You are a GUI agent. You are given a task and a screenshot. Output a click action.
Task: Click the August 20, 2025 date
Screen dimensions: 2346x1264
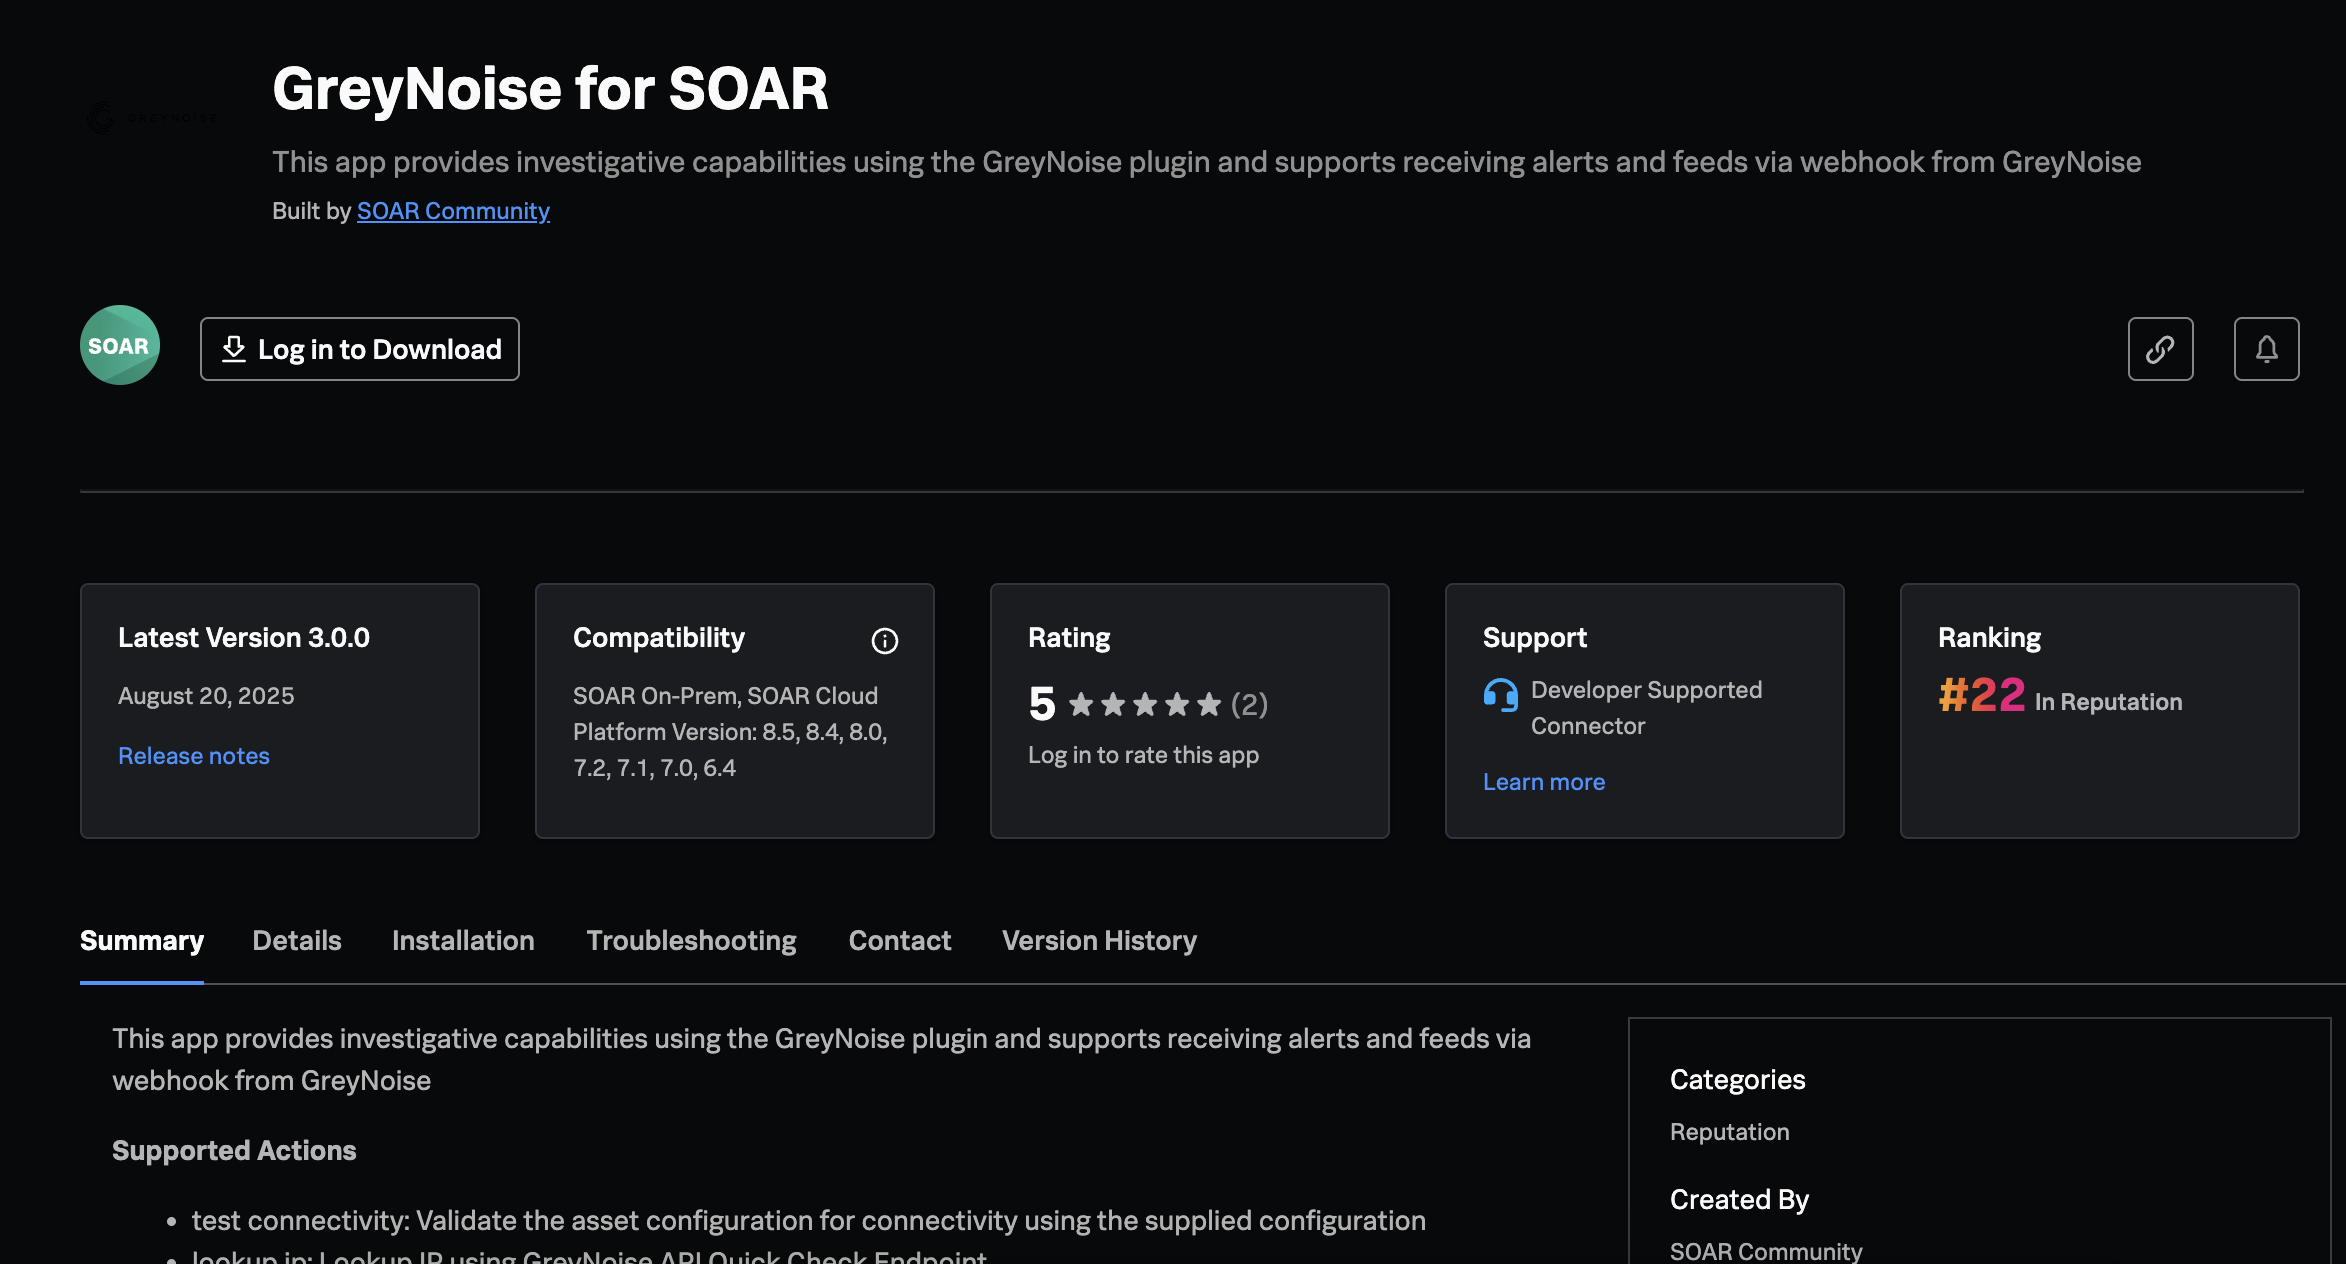pos(206,696)
